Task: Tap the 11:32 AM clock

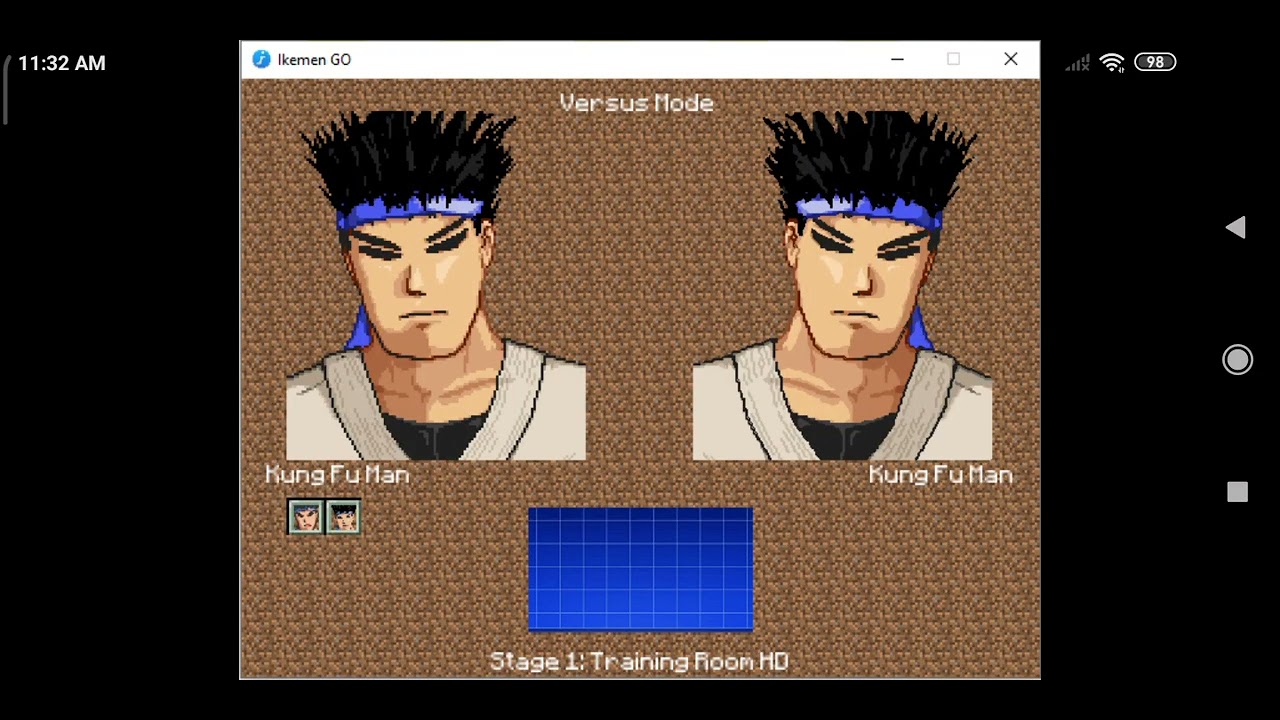Action: coord(61,63)
